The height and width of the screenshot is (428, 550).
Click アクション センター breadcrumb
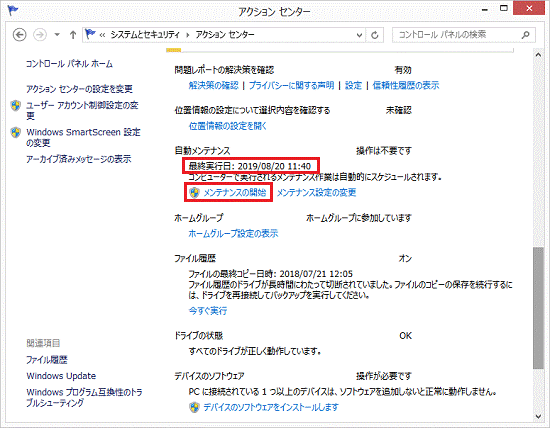pyautogui.click(x=225, y=35)
